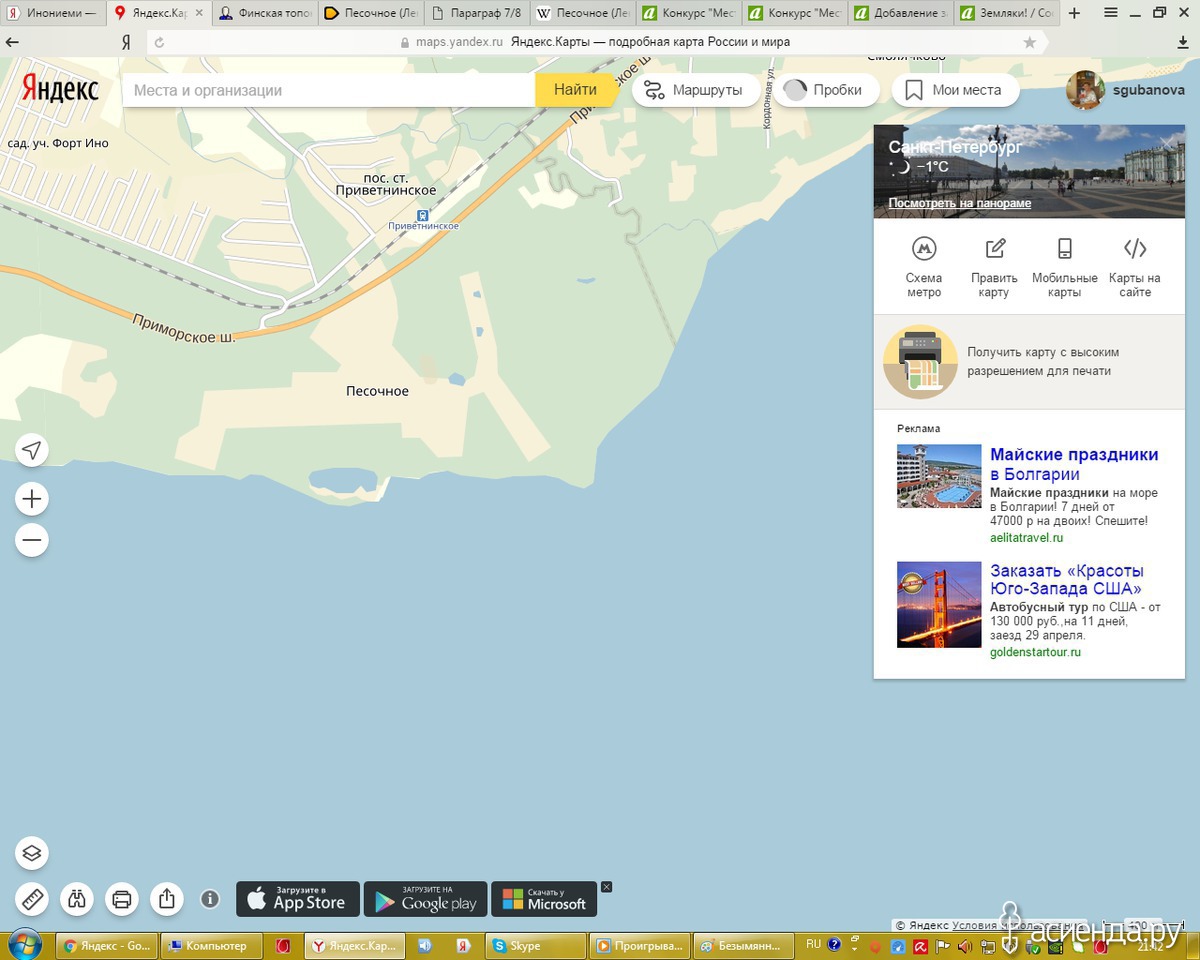Open the panorama binoculars tool
Image resolution: width=1200 pixels, height=960 pixels.
click(x=77, y=899)
